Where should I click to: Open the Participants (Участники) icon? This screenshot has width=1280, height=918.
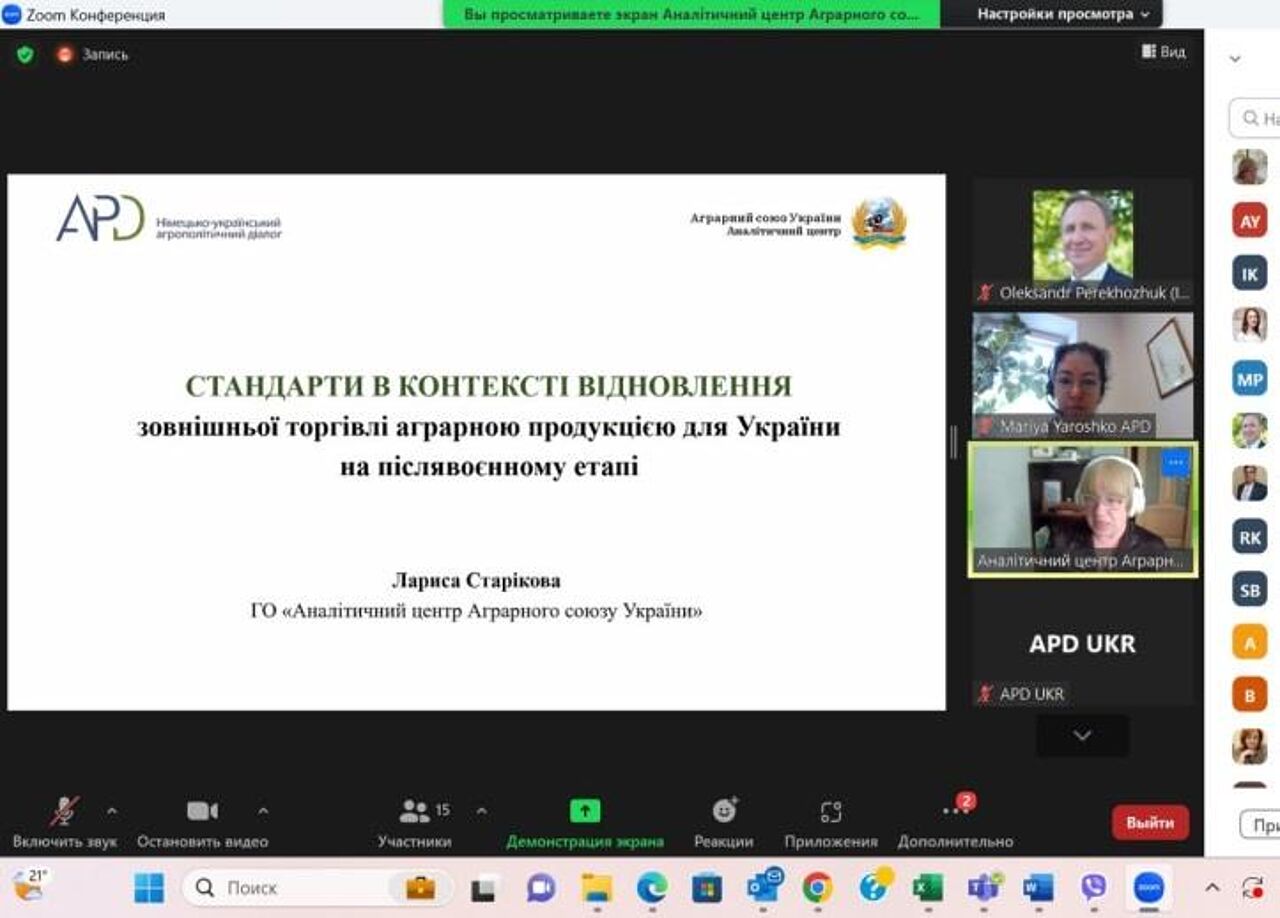click(415, 811)
